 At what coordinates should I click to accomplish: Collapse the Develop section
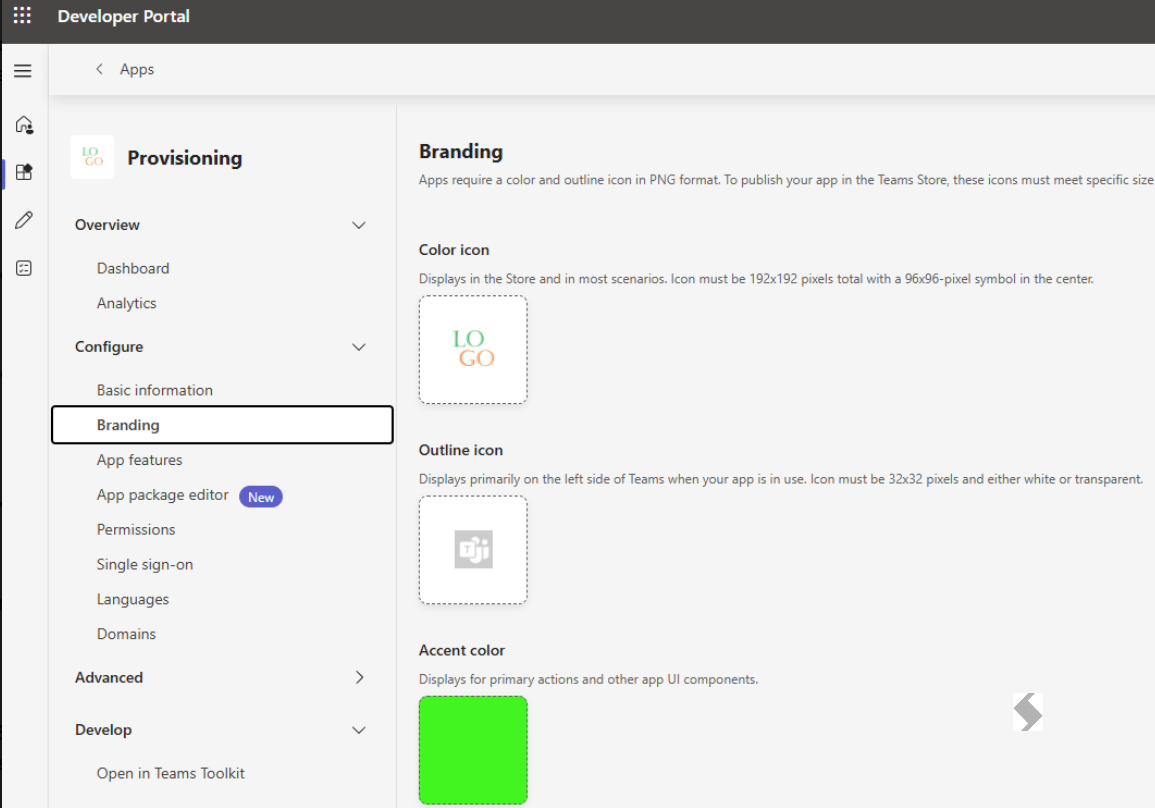[359, 730]
